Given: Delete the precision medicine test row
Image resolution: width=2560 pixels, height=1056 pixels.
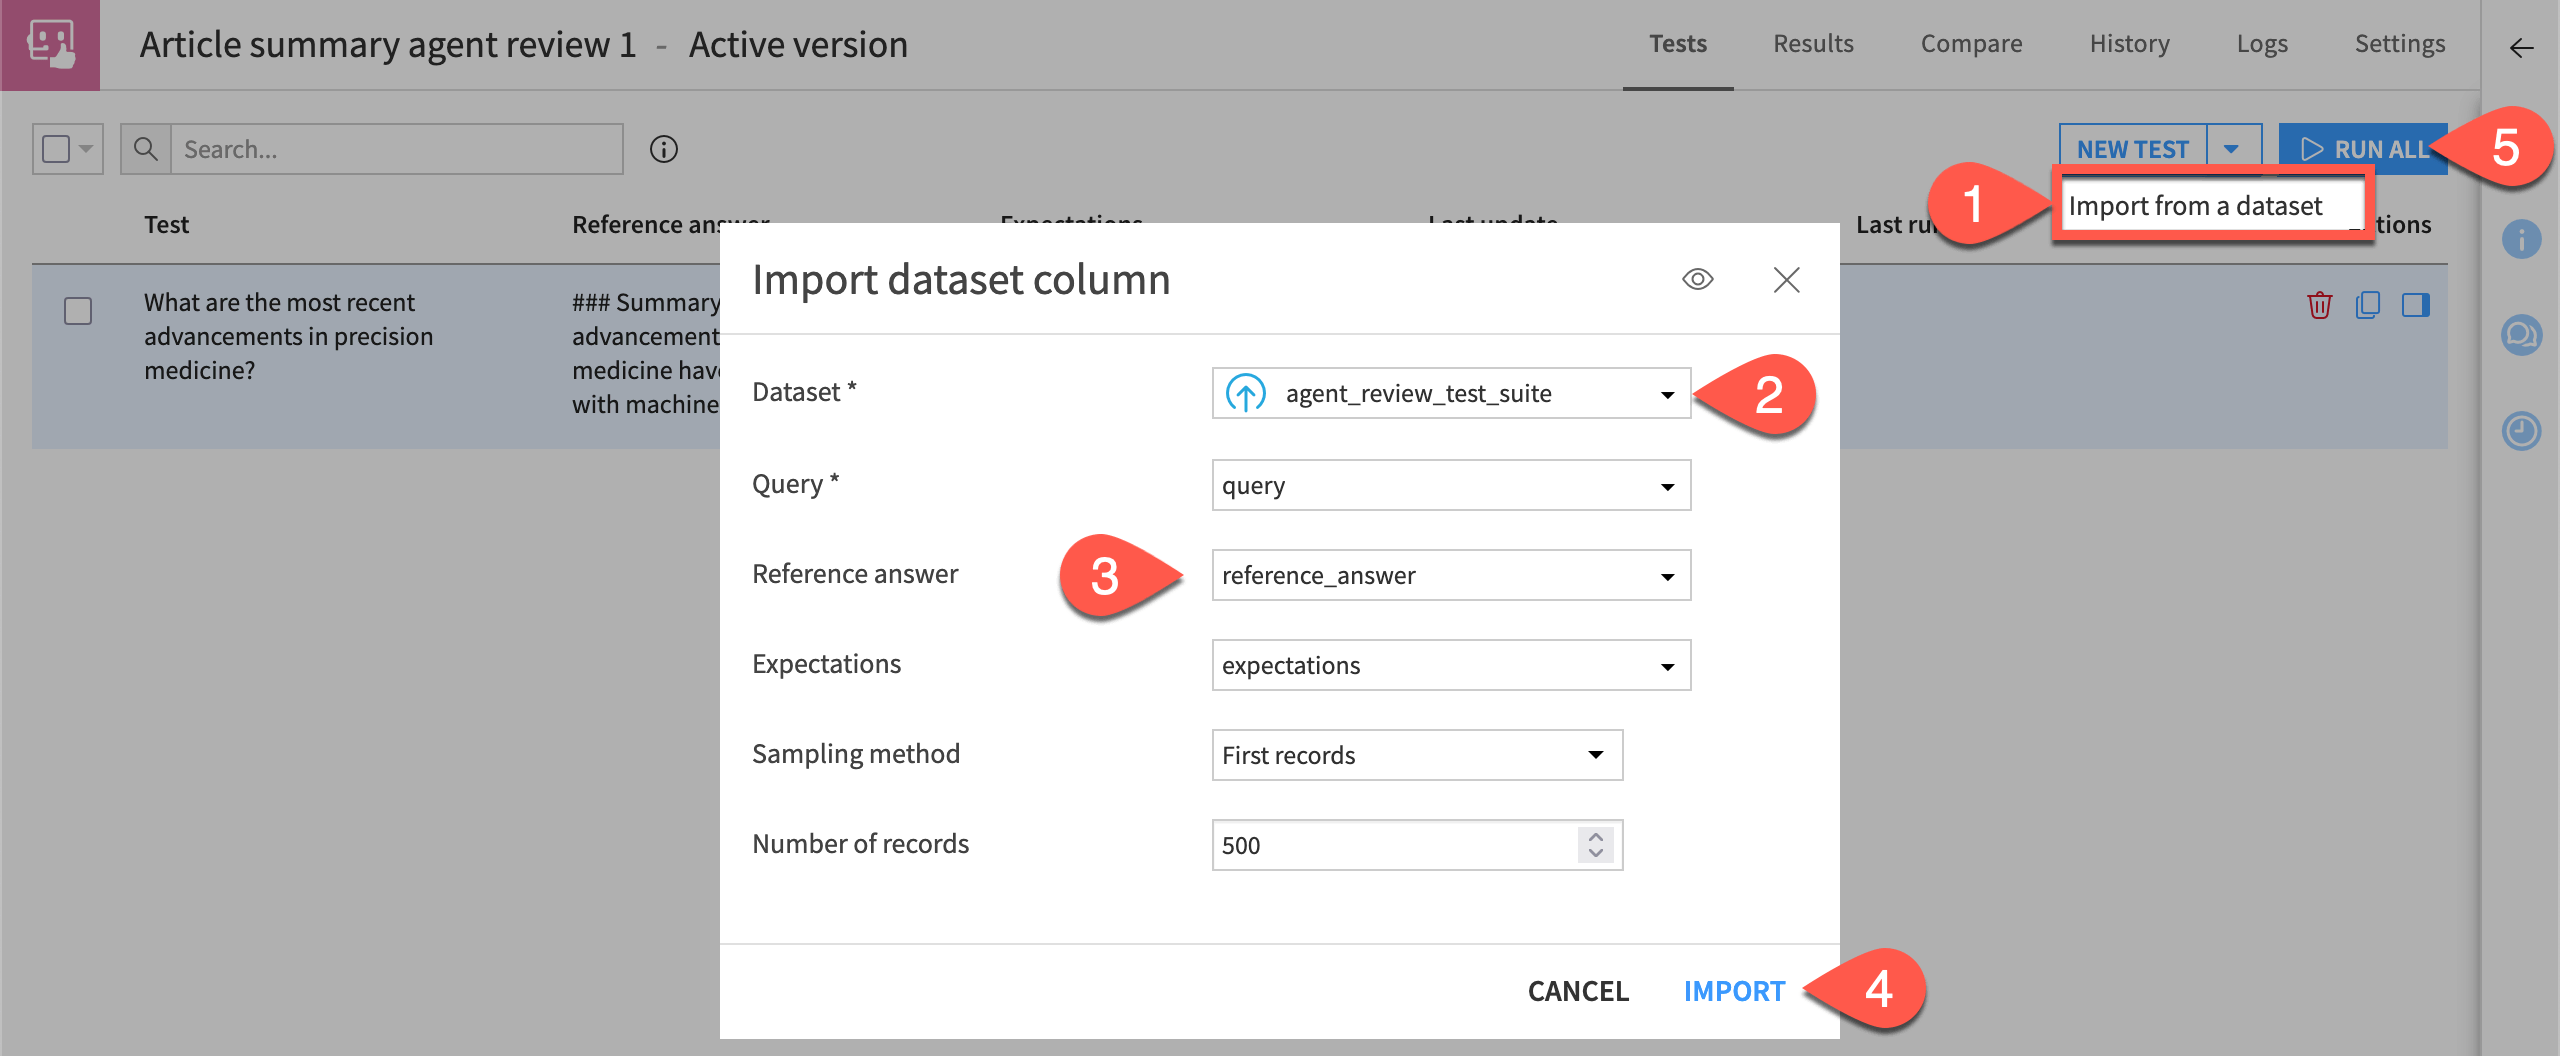Looking at the screenshot, I should point(2320,305).
